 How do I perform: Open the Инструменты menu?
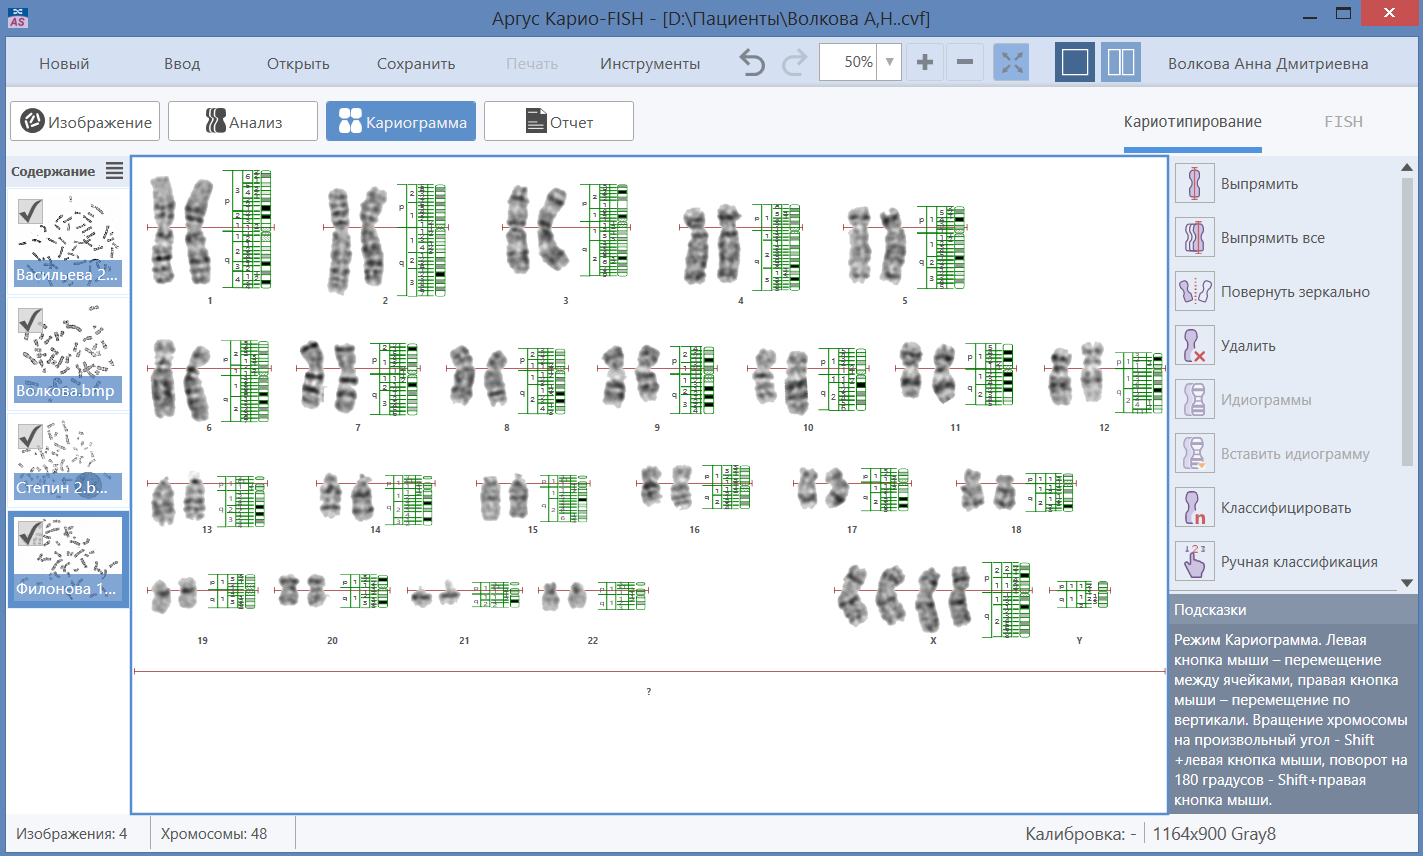[650, 64]
